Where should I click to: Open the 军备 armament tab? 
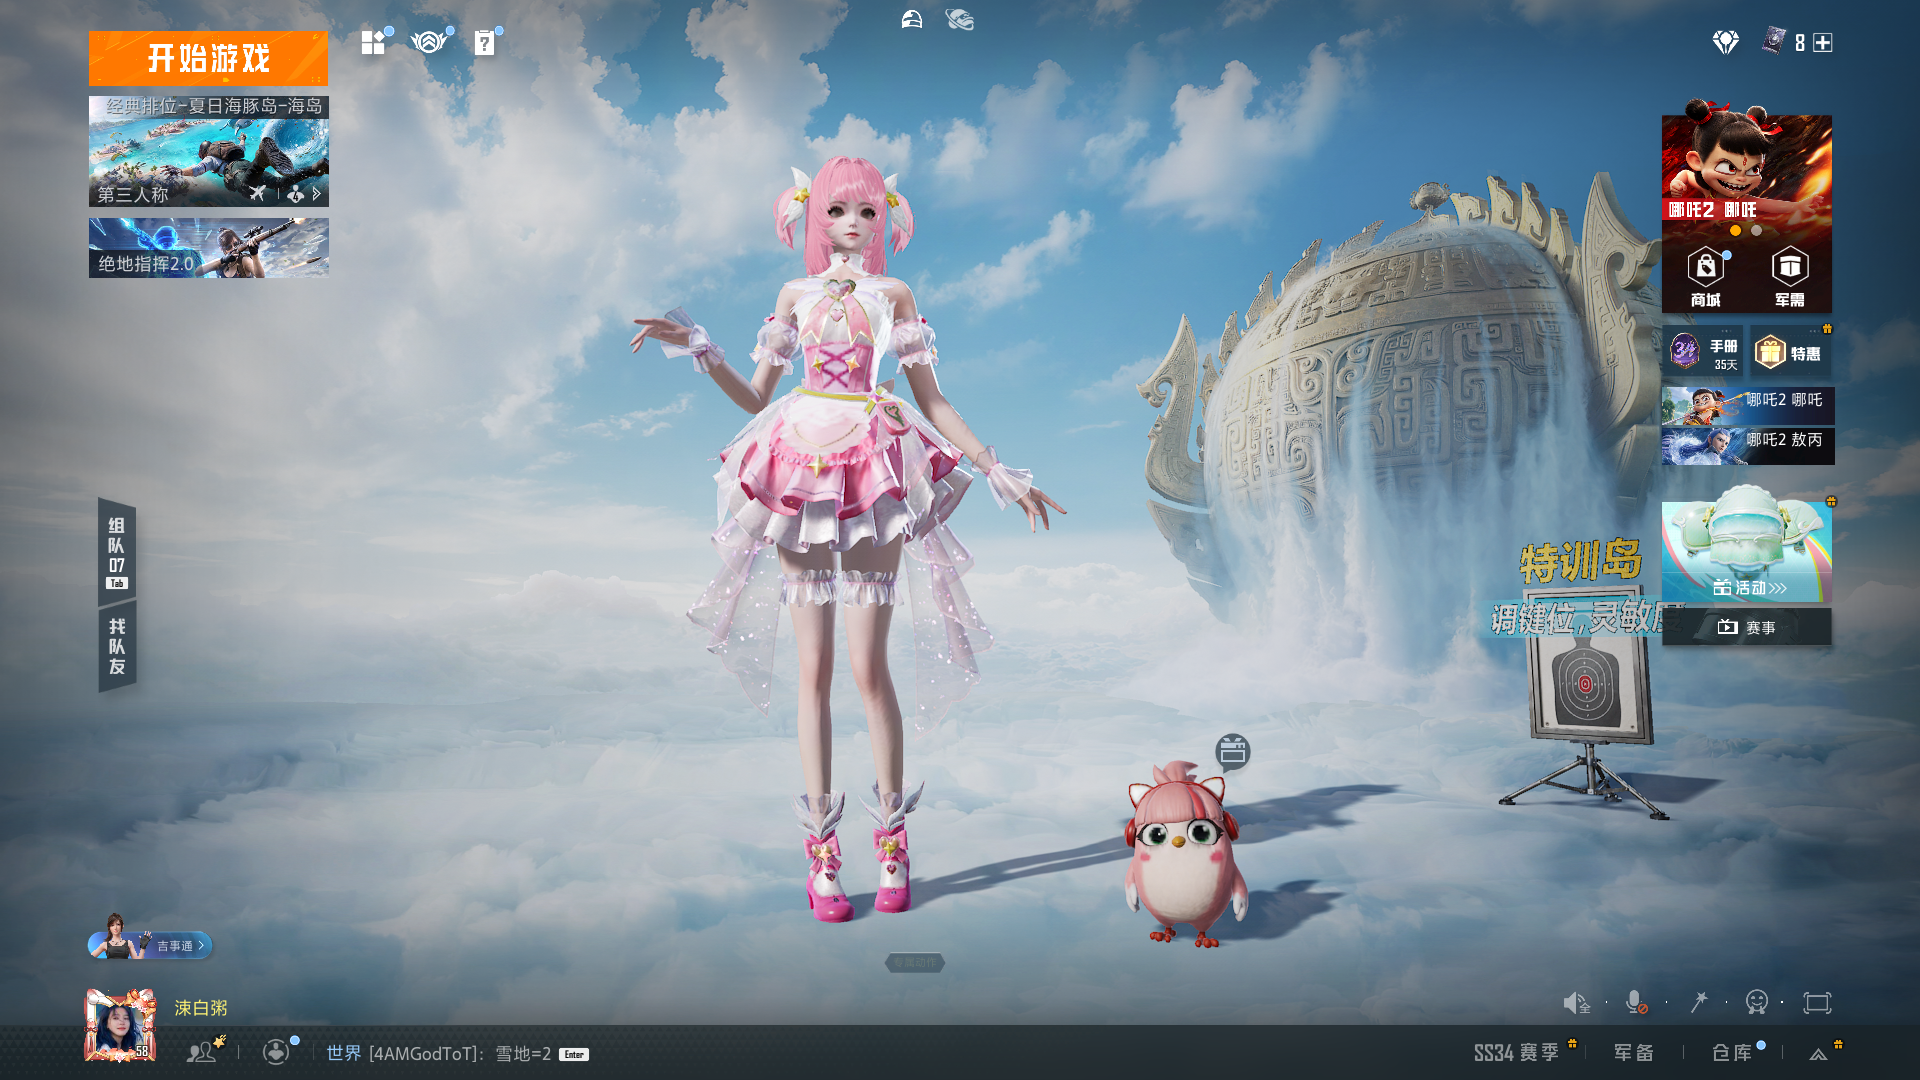point(1634,1052)
